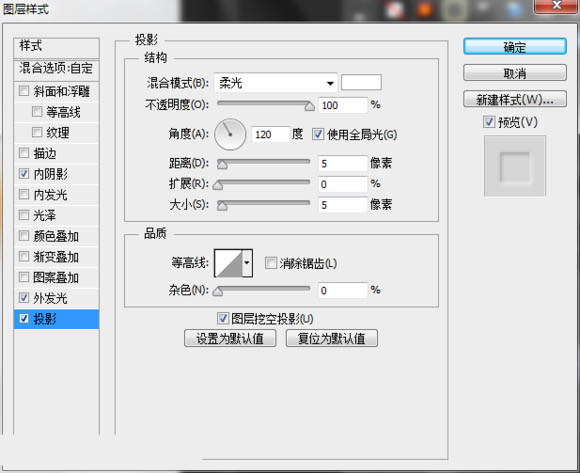Open 新建样式(W)... dialog
580x473 pixels.
tap(515, 99)
